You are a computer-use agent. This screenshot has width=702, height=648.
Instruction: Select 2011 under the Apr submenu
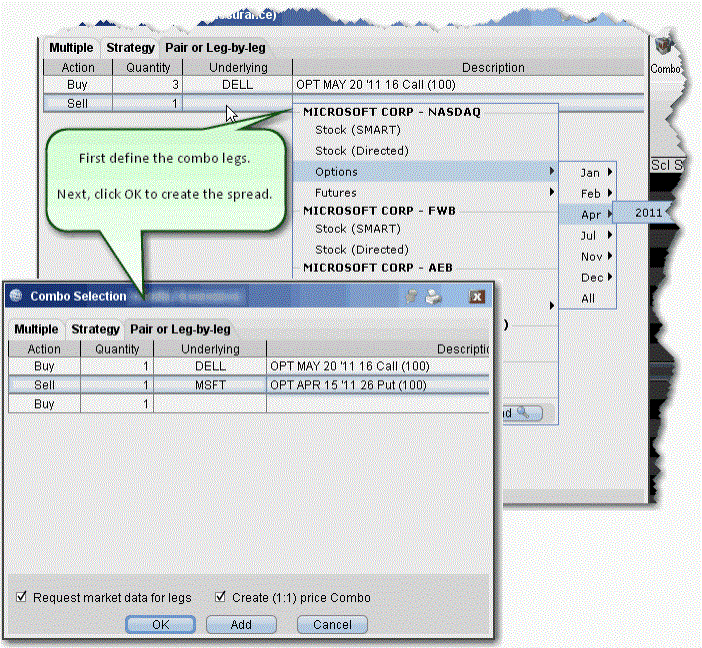(648, 213)
